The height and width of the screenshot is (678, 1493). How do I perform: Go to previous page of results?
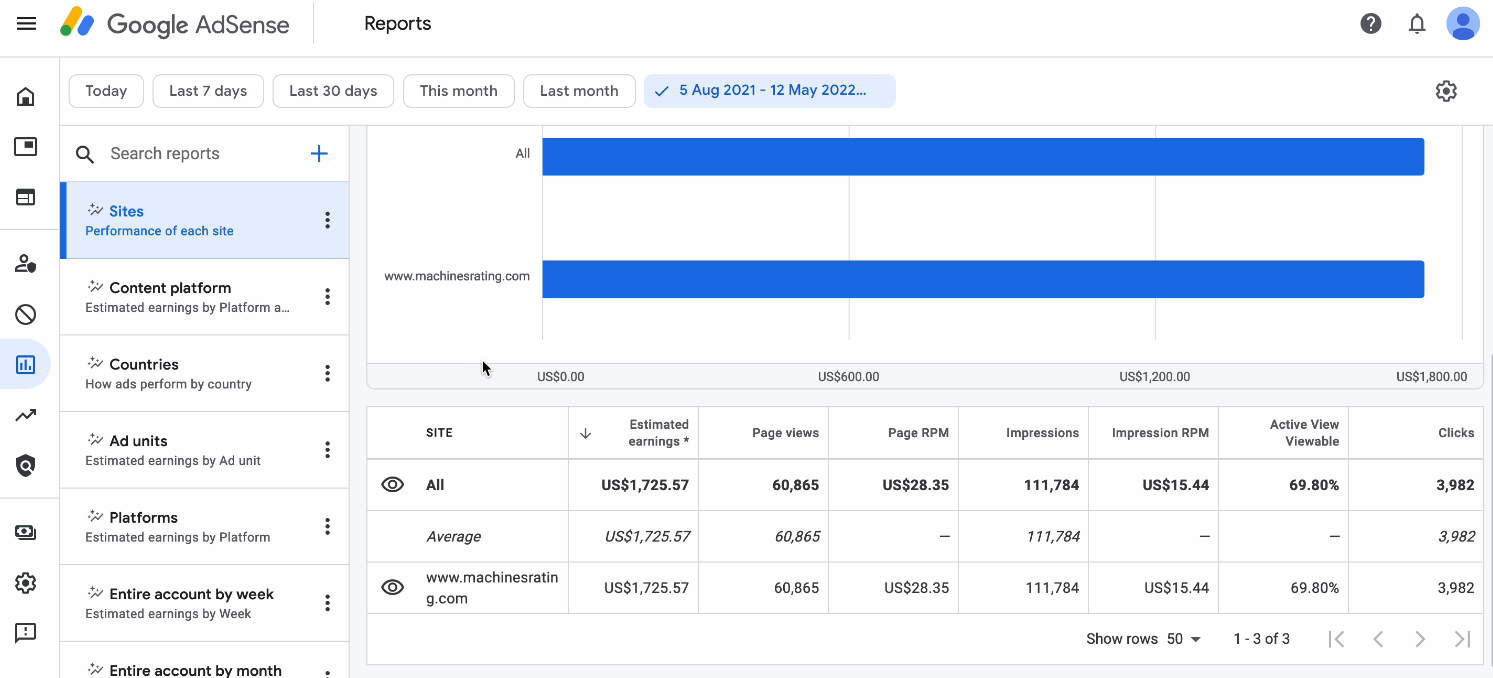click(x=1378, y=639)
